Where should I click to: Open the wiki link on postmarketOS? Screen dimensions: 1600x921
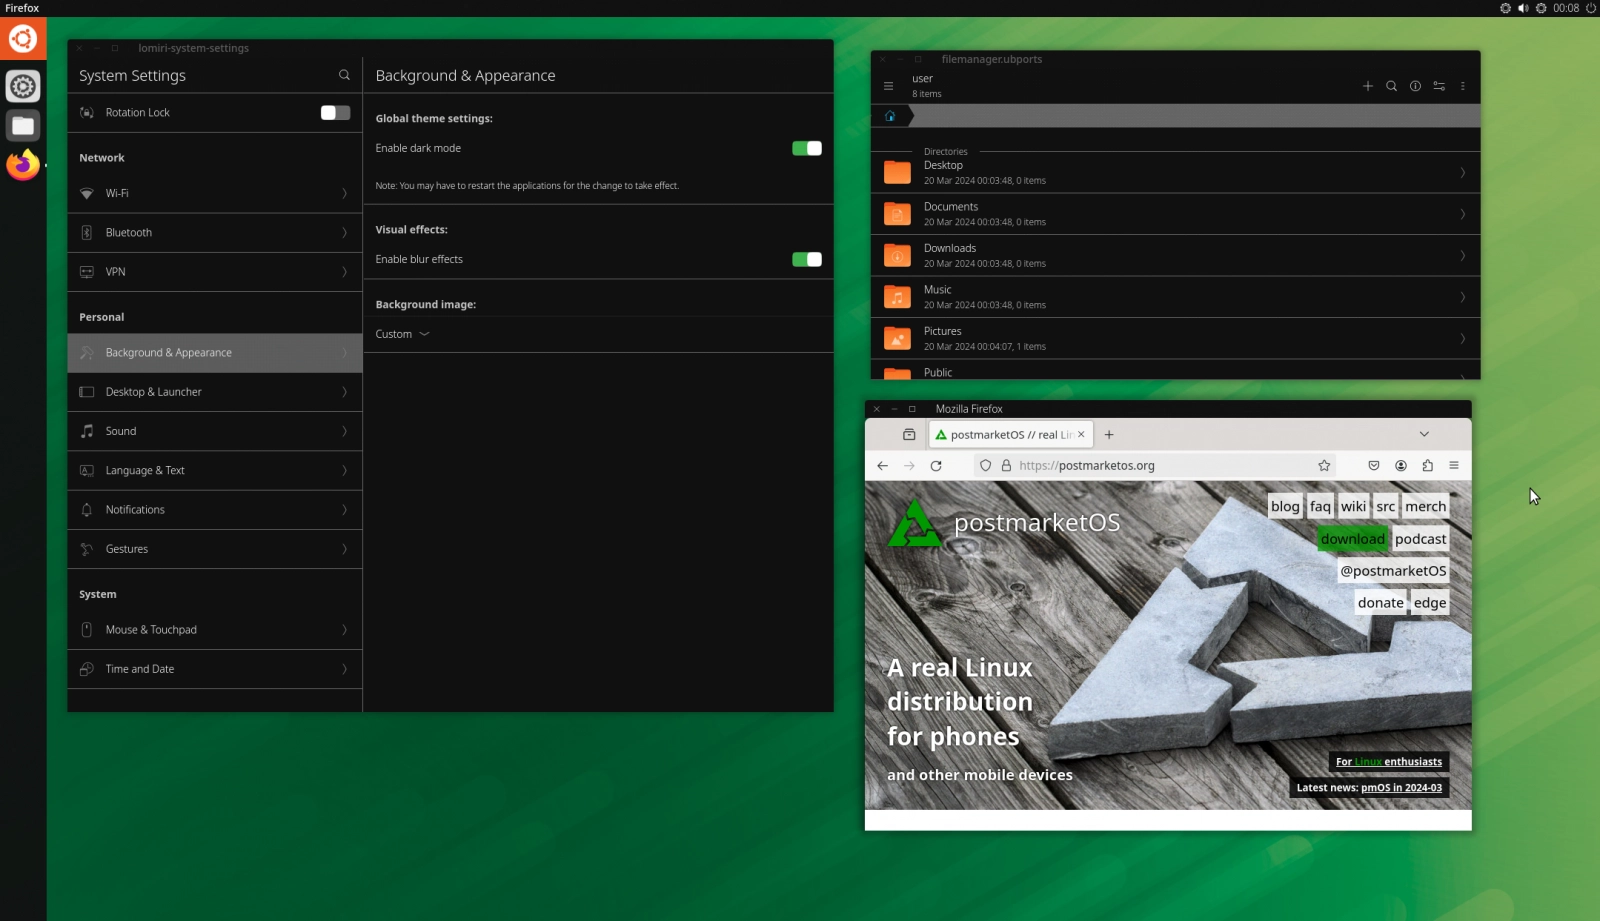(x=1353, y=507)
